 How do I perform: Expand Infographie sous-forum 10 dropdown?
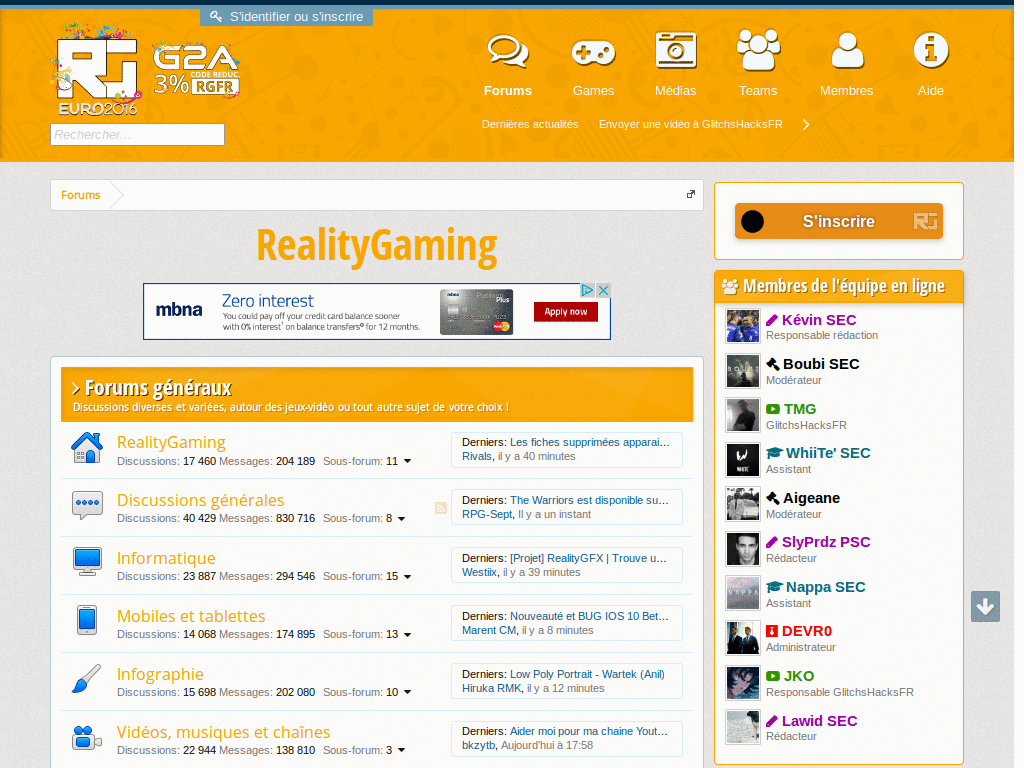tap(408, 692)
